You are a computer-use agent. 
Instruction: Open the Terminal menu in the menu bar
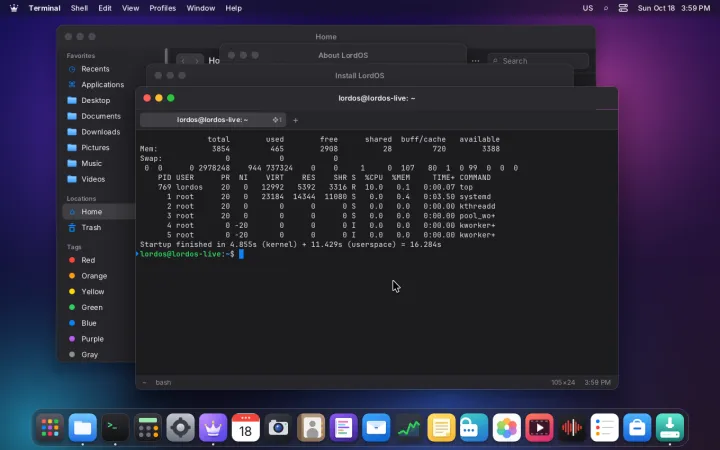[45, 8]
